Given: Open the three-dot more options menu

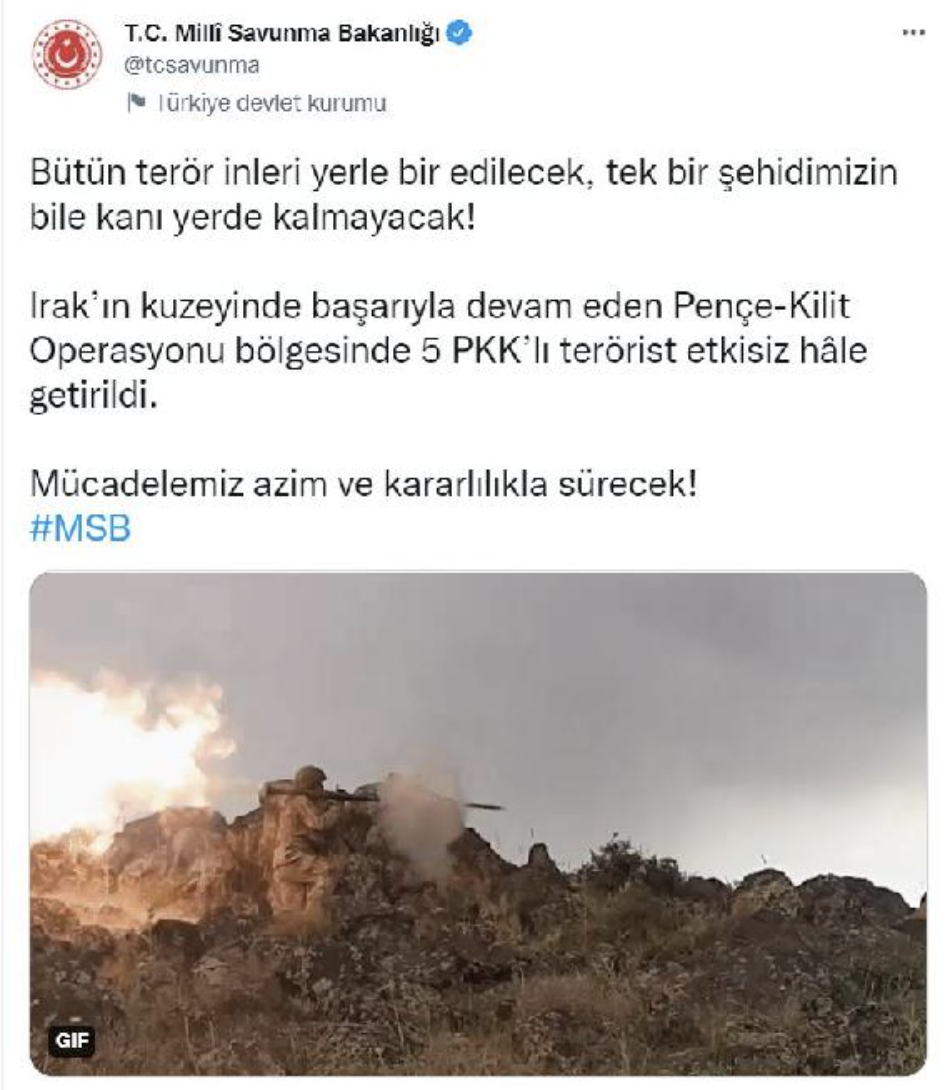Looking at the screenshot, I should point(912,33).
